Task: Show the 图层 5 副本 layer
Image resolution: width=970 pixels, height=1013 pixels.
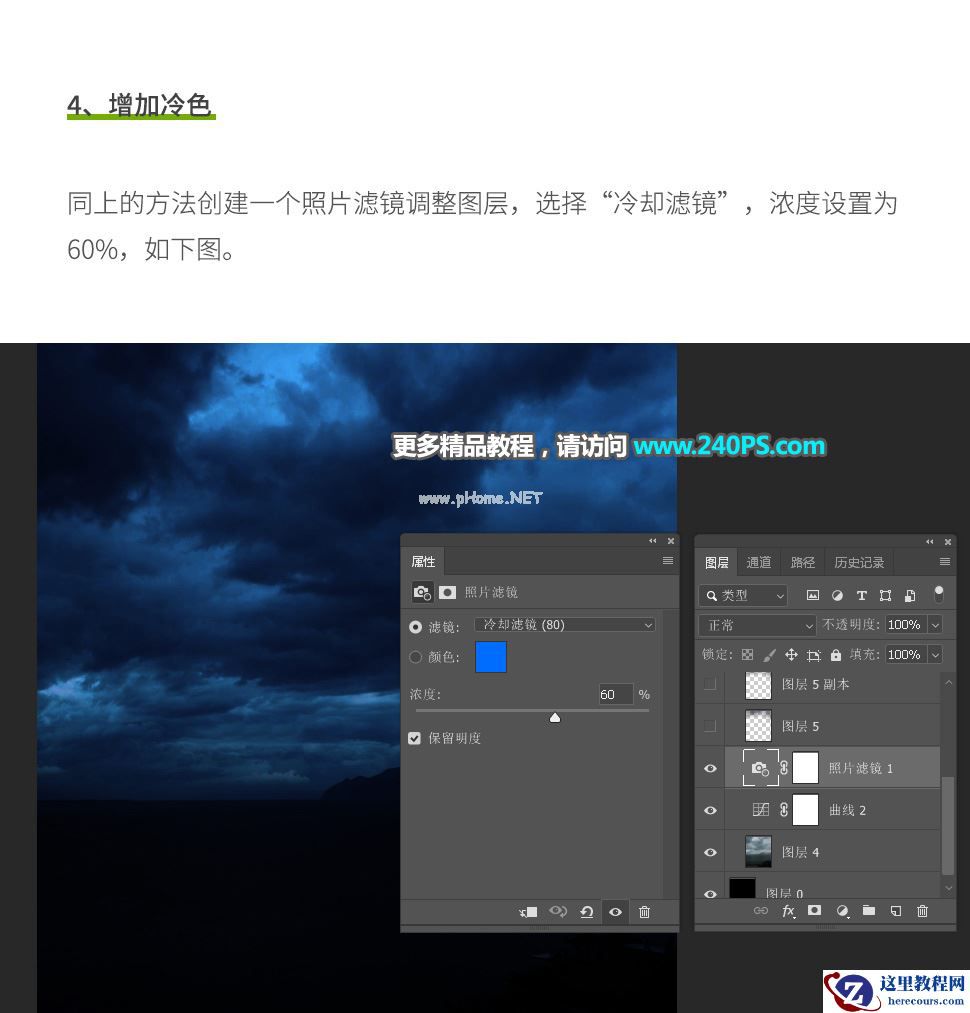Action: [x=710, y=684]
